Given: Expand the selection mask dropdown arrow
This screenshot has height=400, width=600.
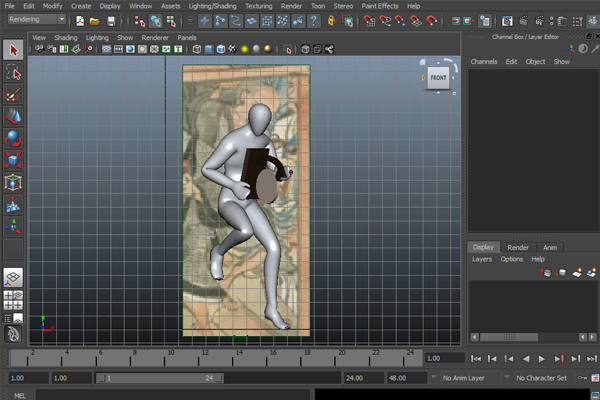Looking at the screenshot, I should [190, 21].
